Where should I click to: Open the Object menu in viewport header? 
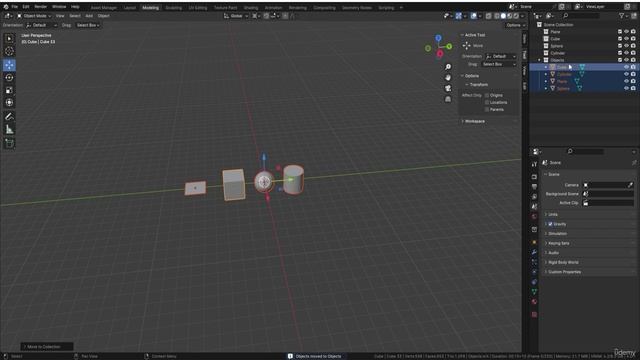tap(104, 16)
